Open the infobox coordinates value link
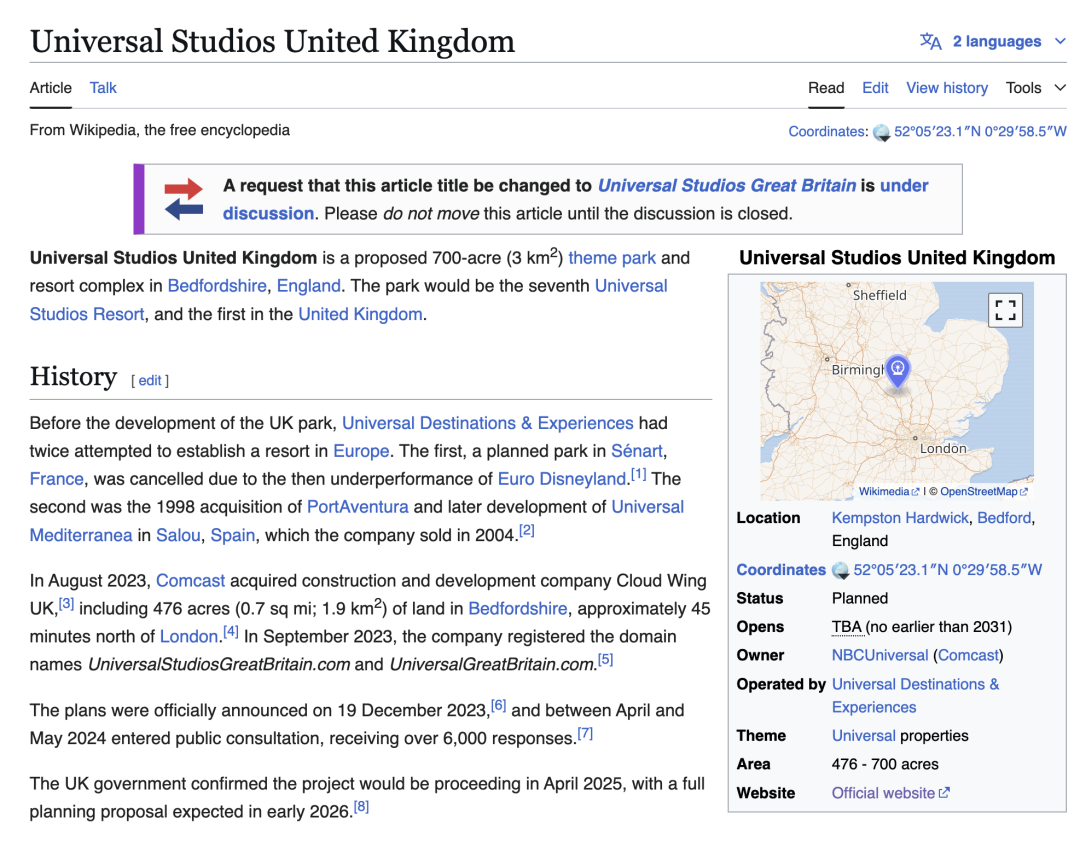The image size is (1080, 847). [x=948, y=570]
